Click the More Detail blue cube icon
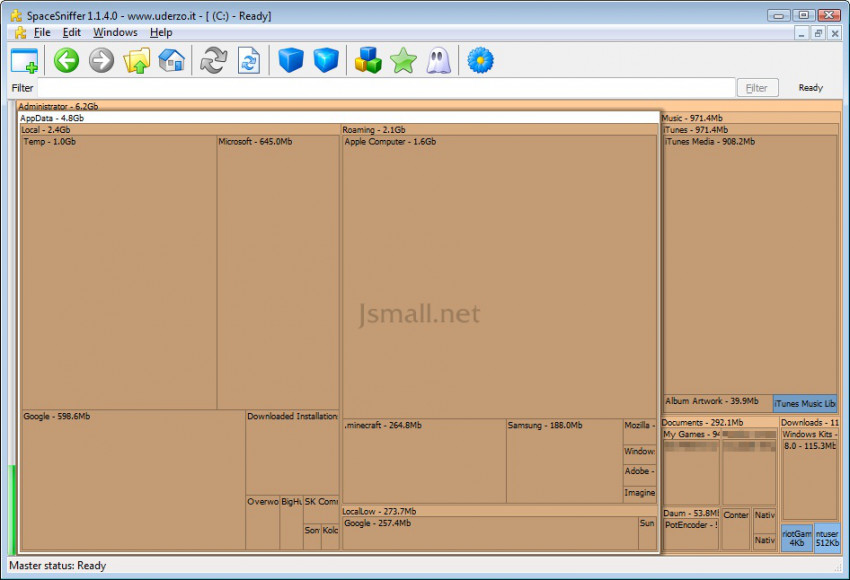Viewport: 850px width, 580px height. (x=326, y=61)
